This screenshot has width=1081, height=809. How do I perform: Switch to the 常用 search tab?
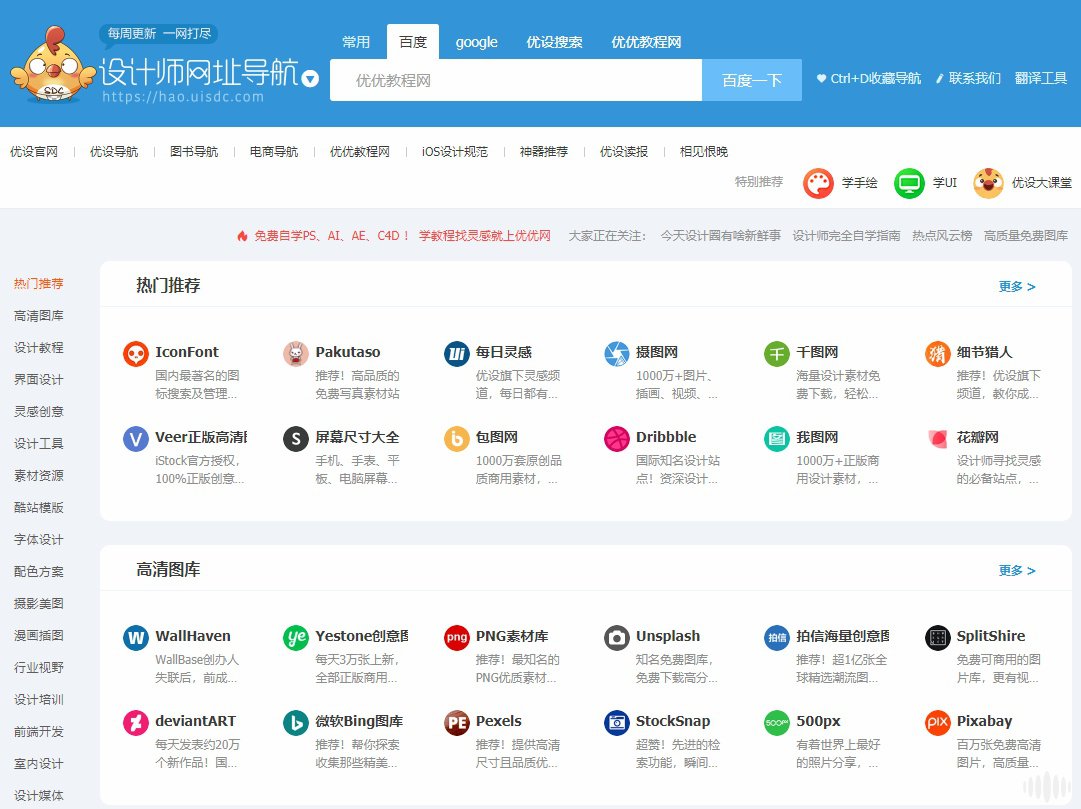pos(356,42)
